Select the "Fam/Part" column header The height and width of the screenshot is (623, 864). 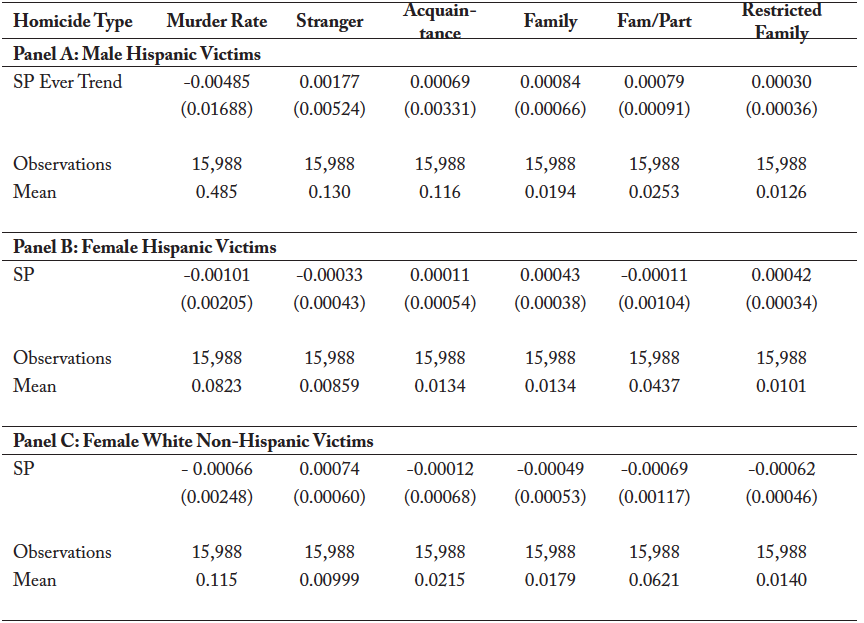tap(654, 21)
